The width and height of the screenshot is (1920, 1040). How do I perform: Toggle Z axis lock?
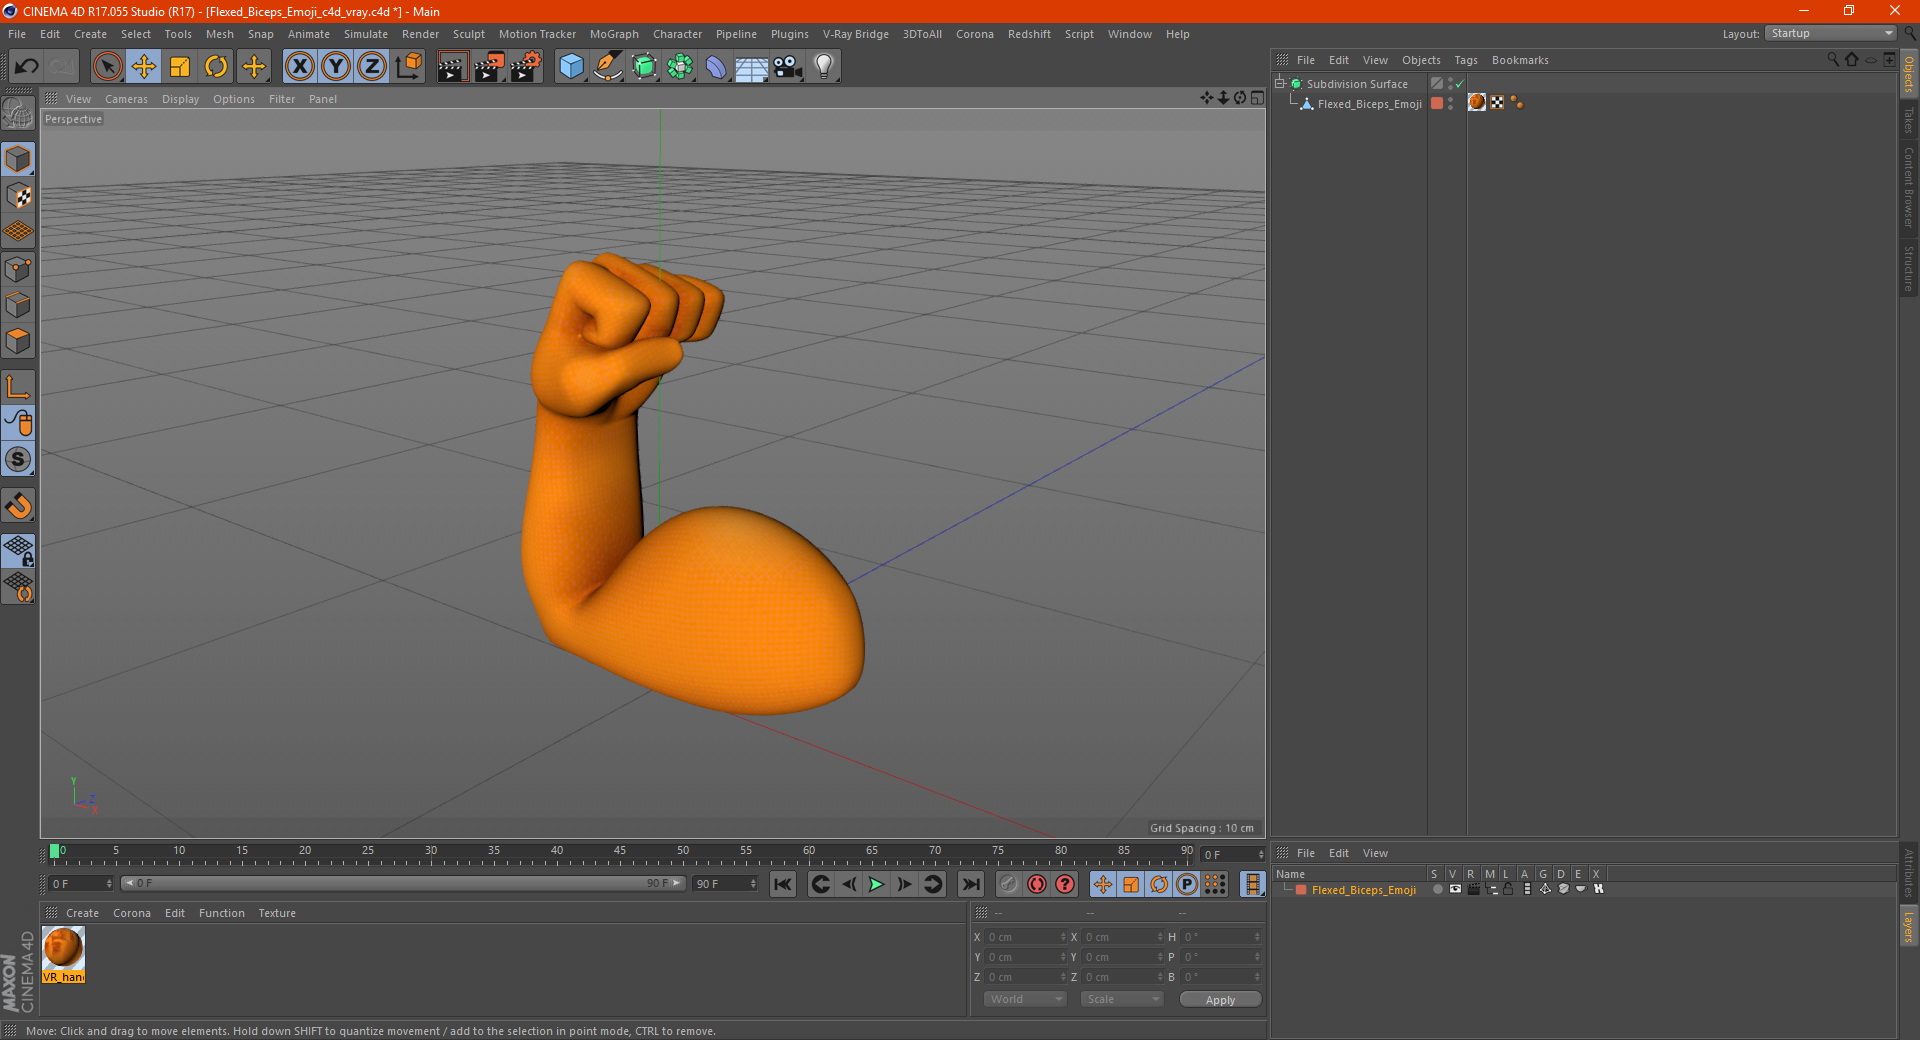coord(372,67)
